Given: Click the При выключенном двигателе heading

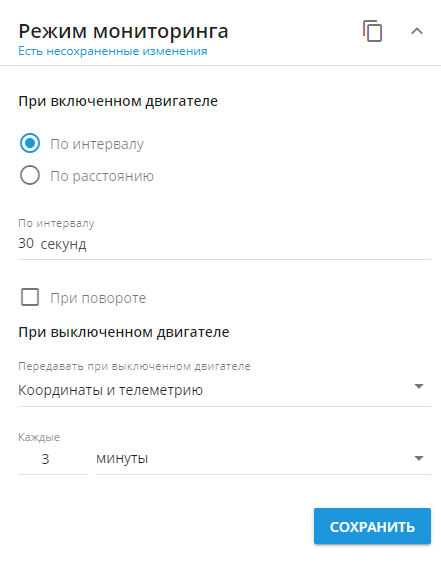Looking at the screenshot, I should (x=124, y=332).
